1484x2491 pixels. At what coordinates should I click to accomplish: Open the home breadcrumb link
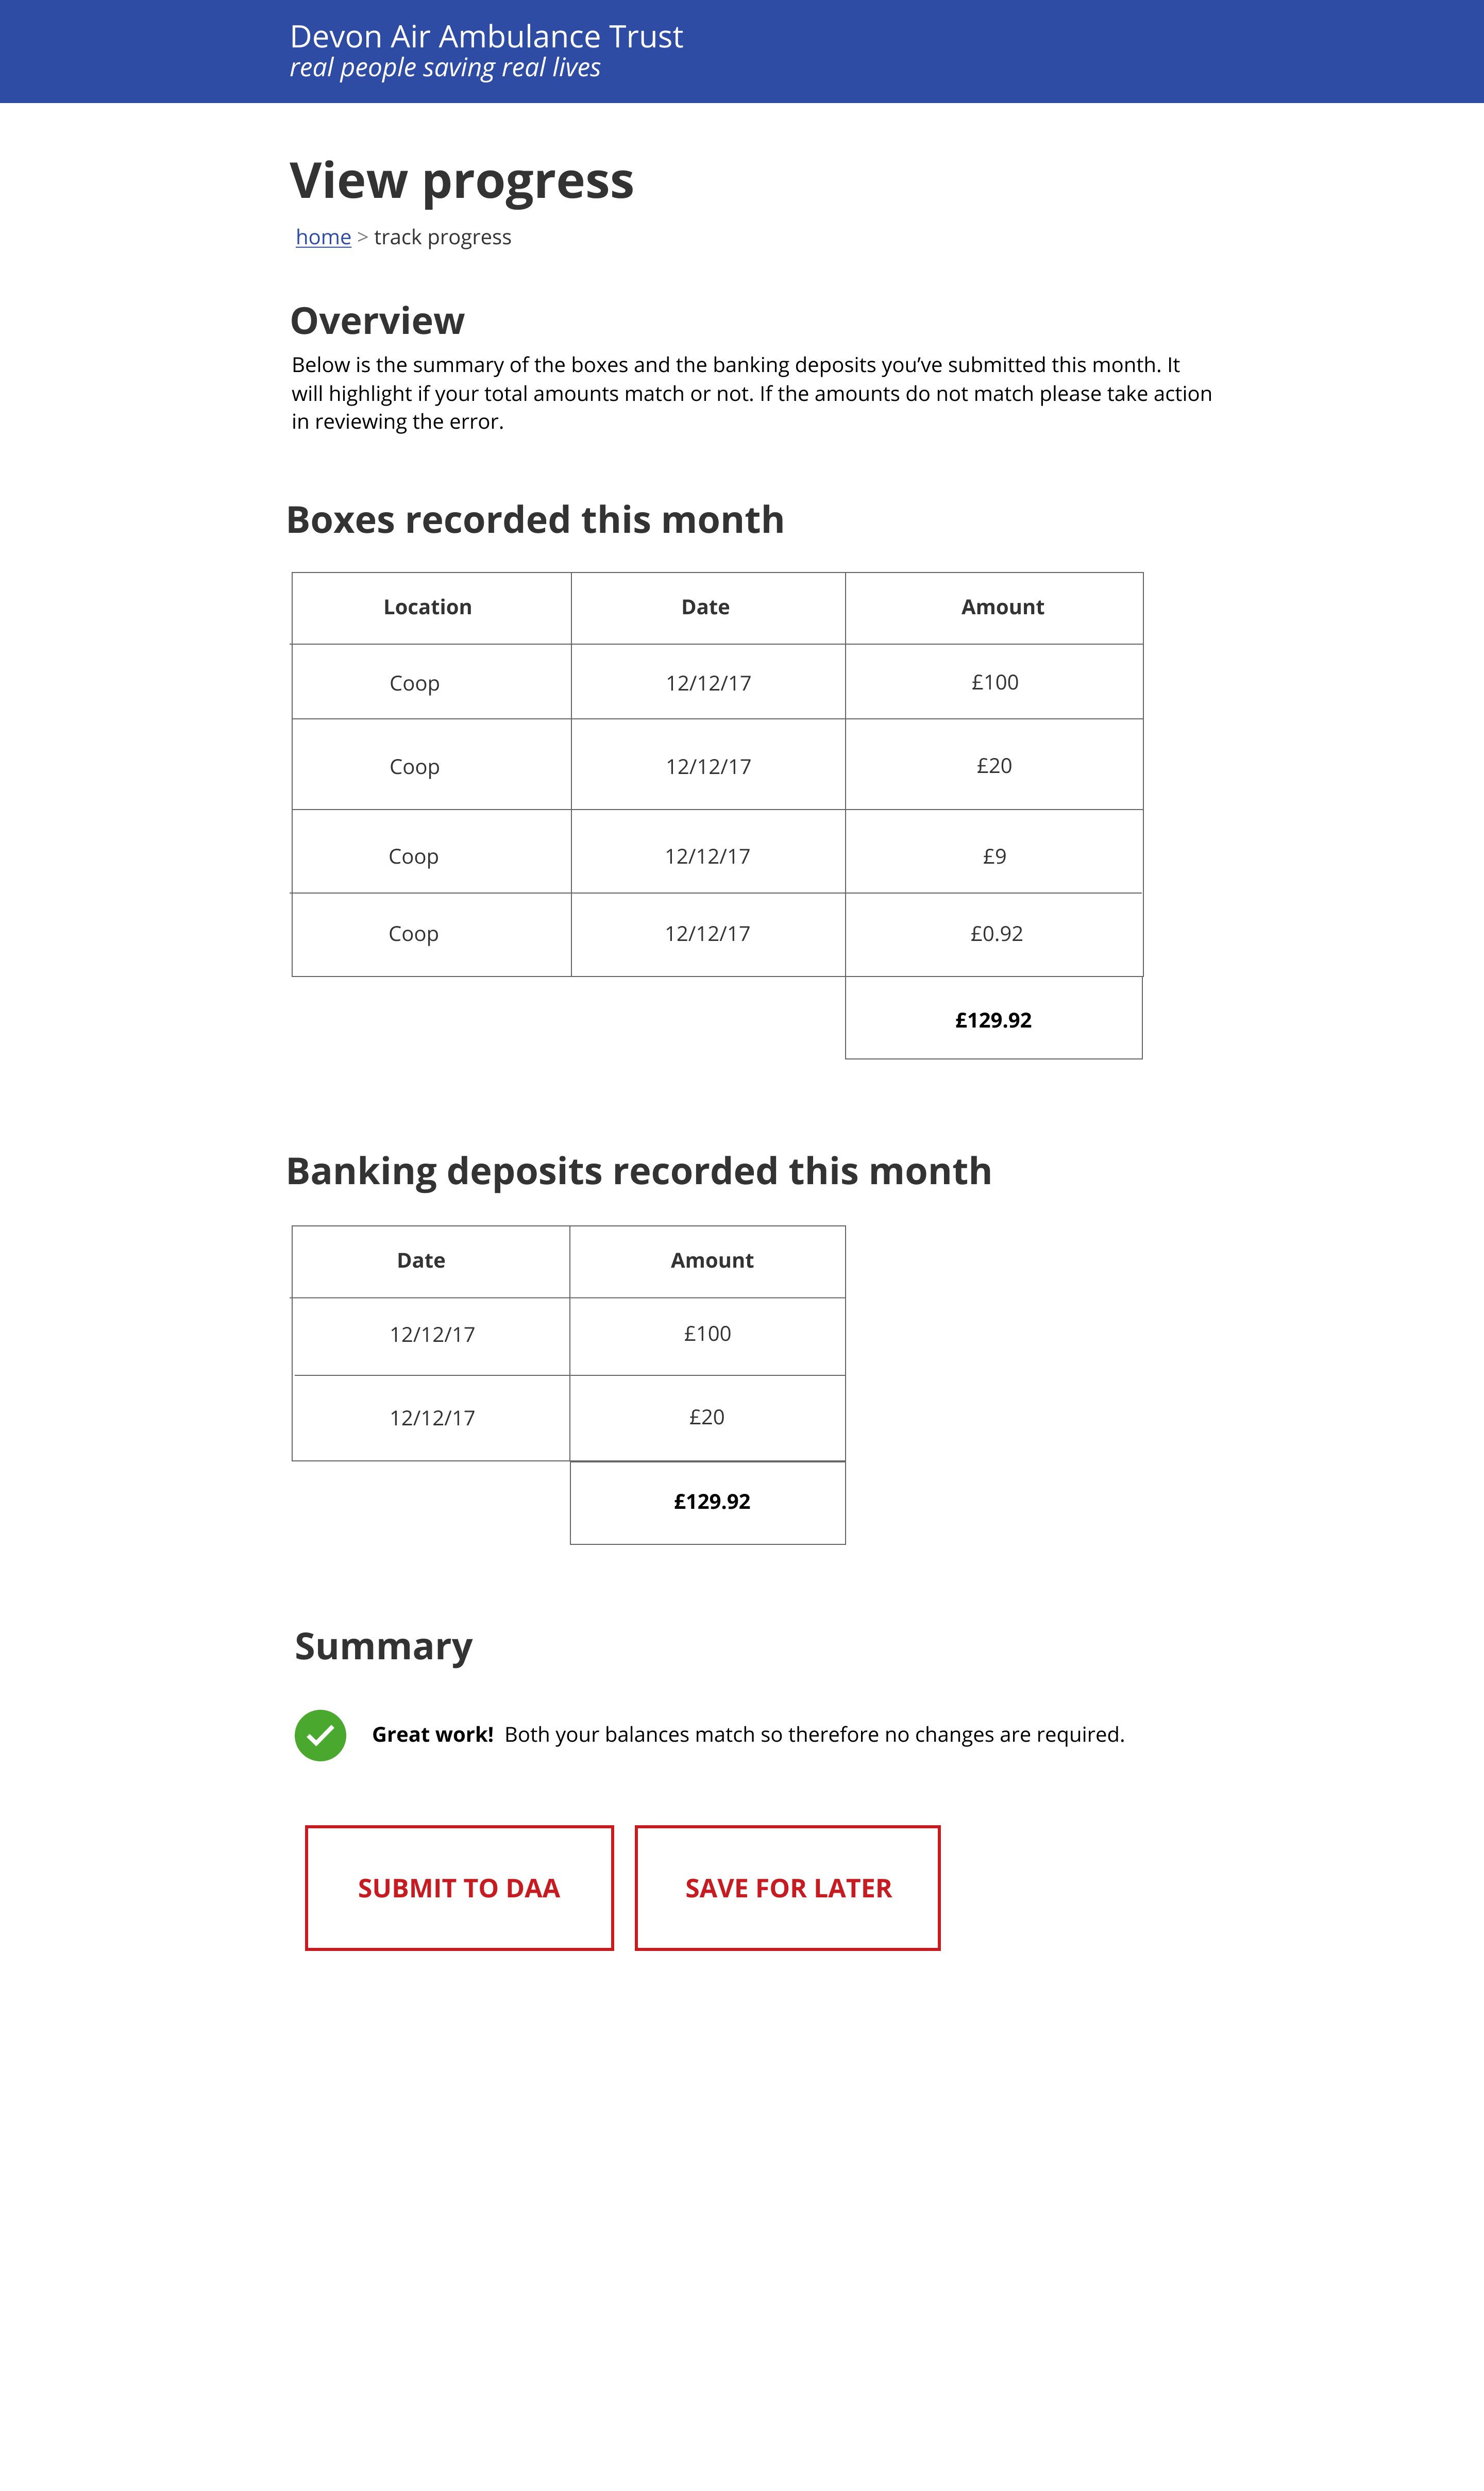pyautogui.click(x=323, y=237)
